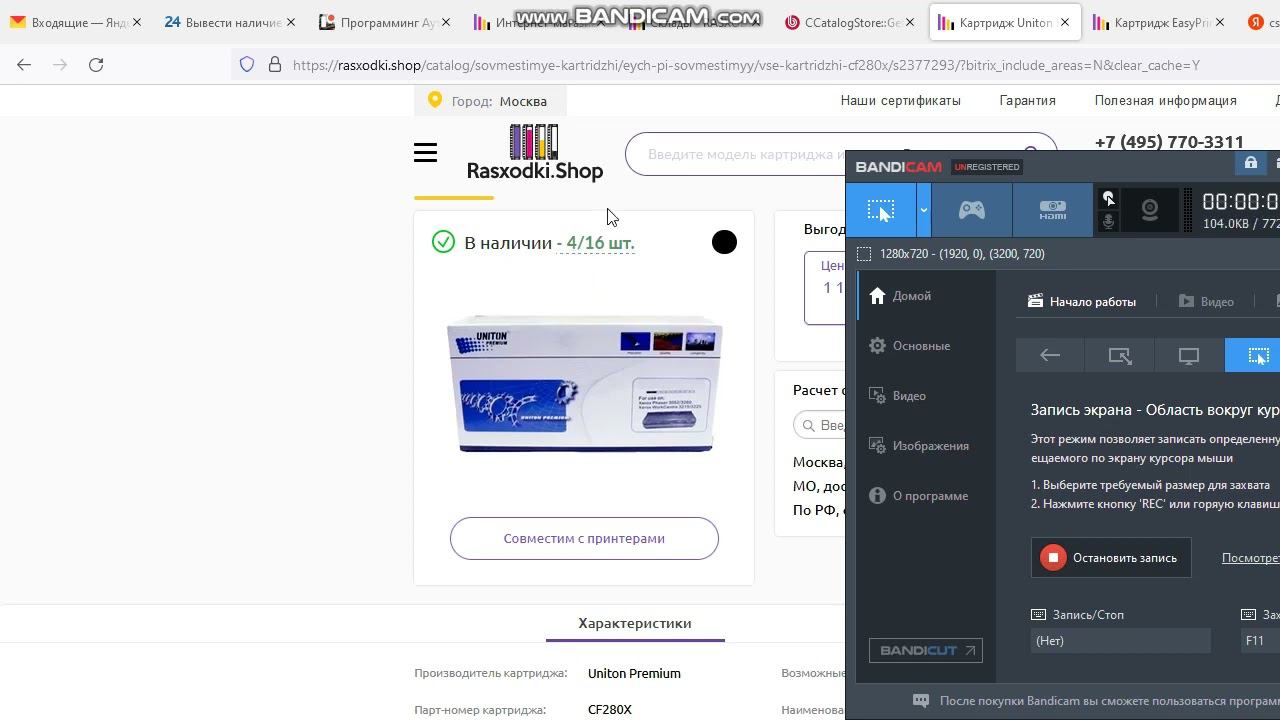Switch to the Программинг browser tab
Screen dimensions: 1280x720
tap(383, 22)
